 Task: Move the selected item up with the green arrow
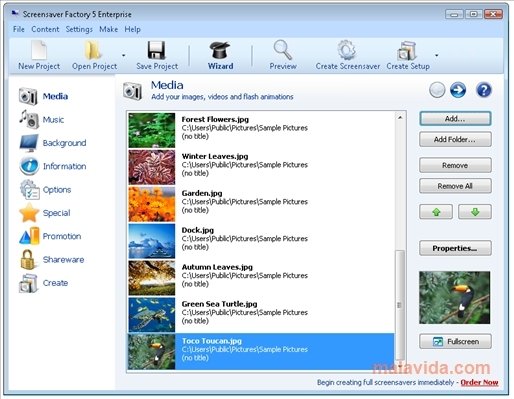pyautogui.click(x=436, y=212)
